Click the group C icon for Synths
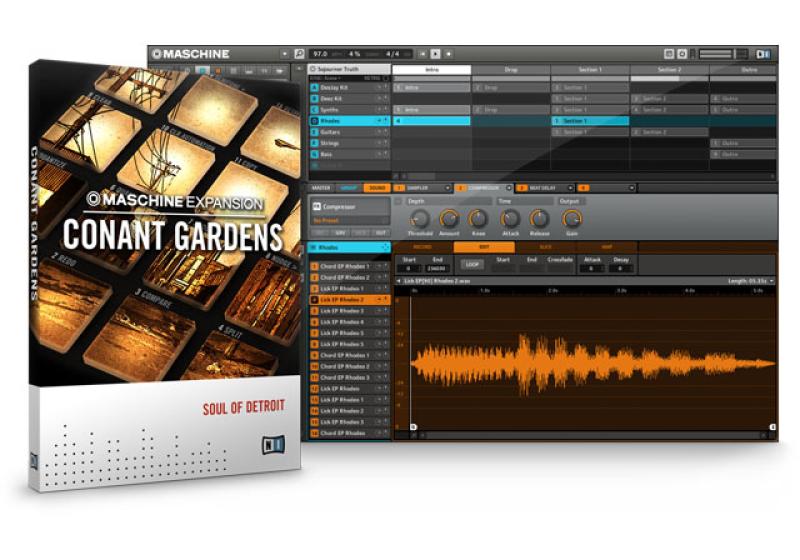This screenshot has width=800, height=560. tap(314, 110)
